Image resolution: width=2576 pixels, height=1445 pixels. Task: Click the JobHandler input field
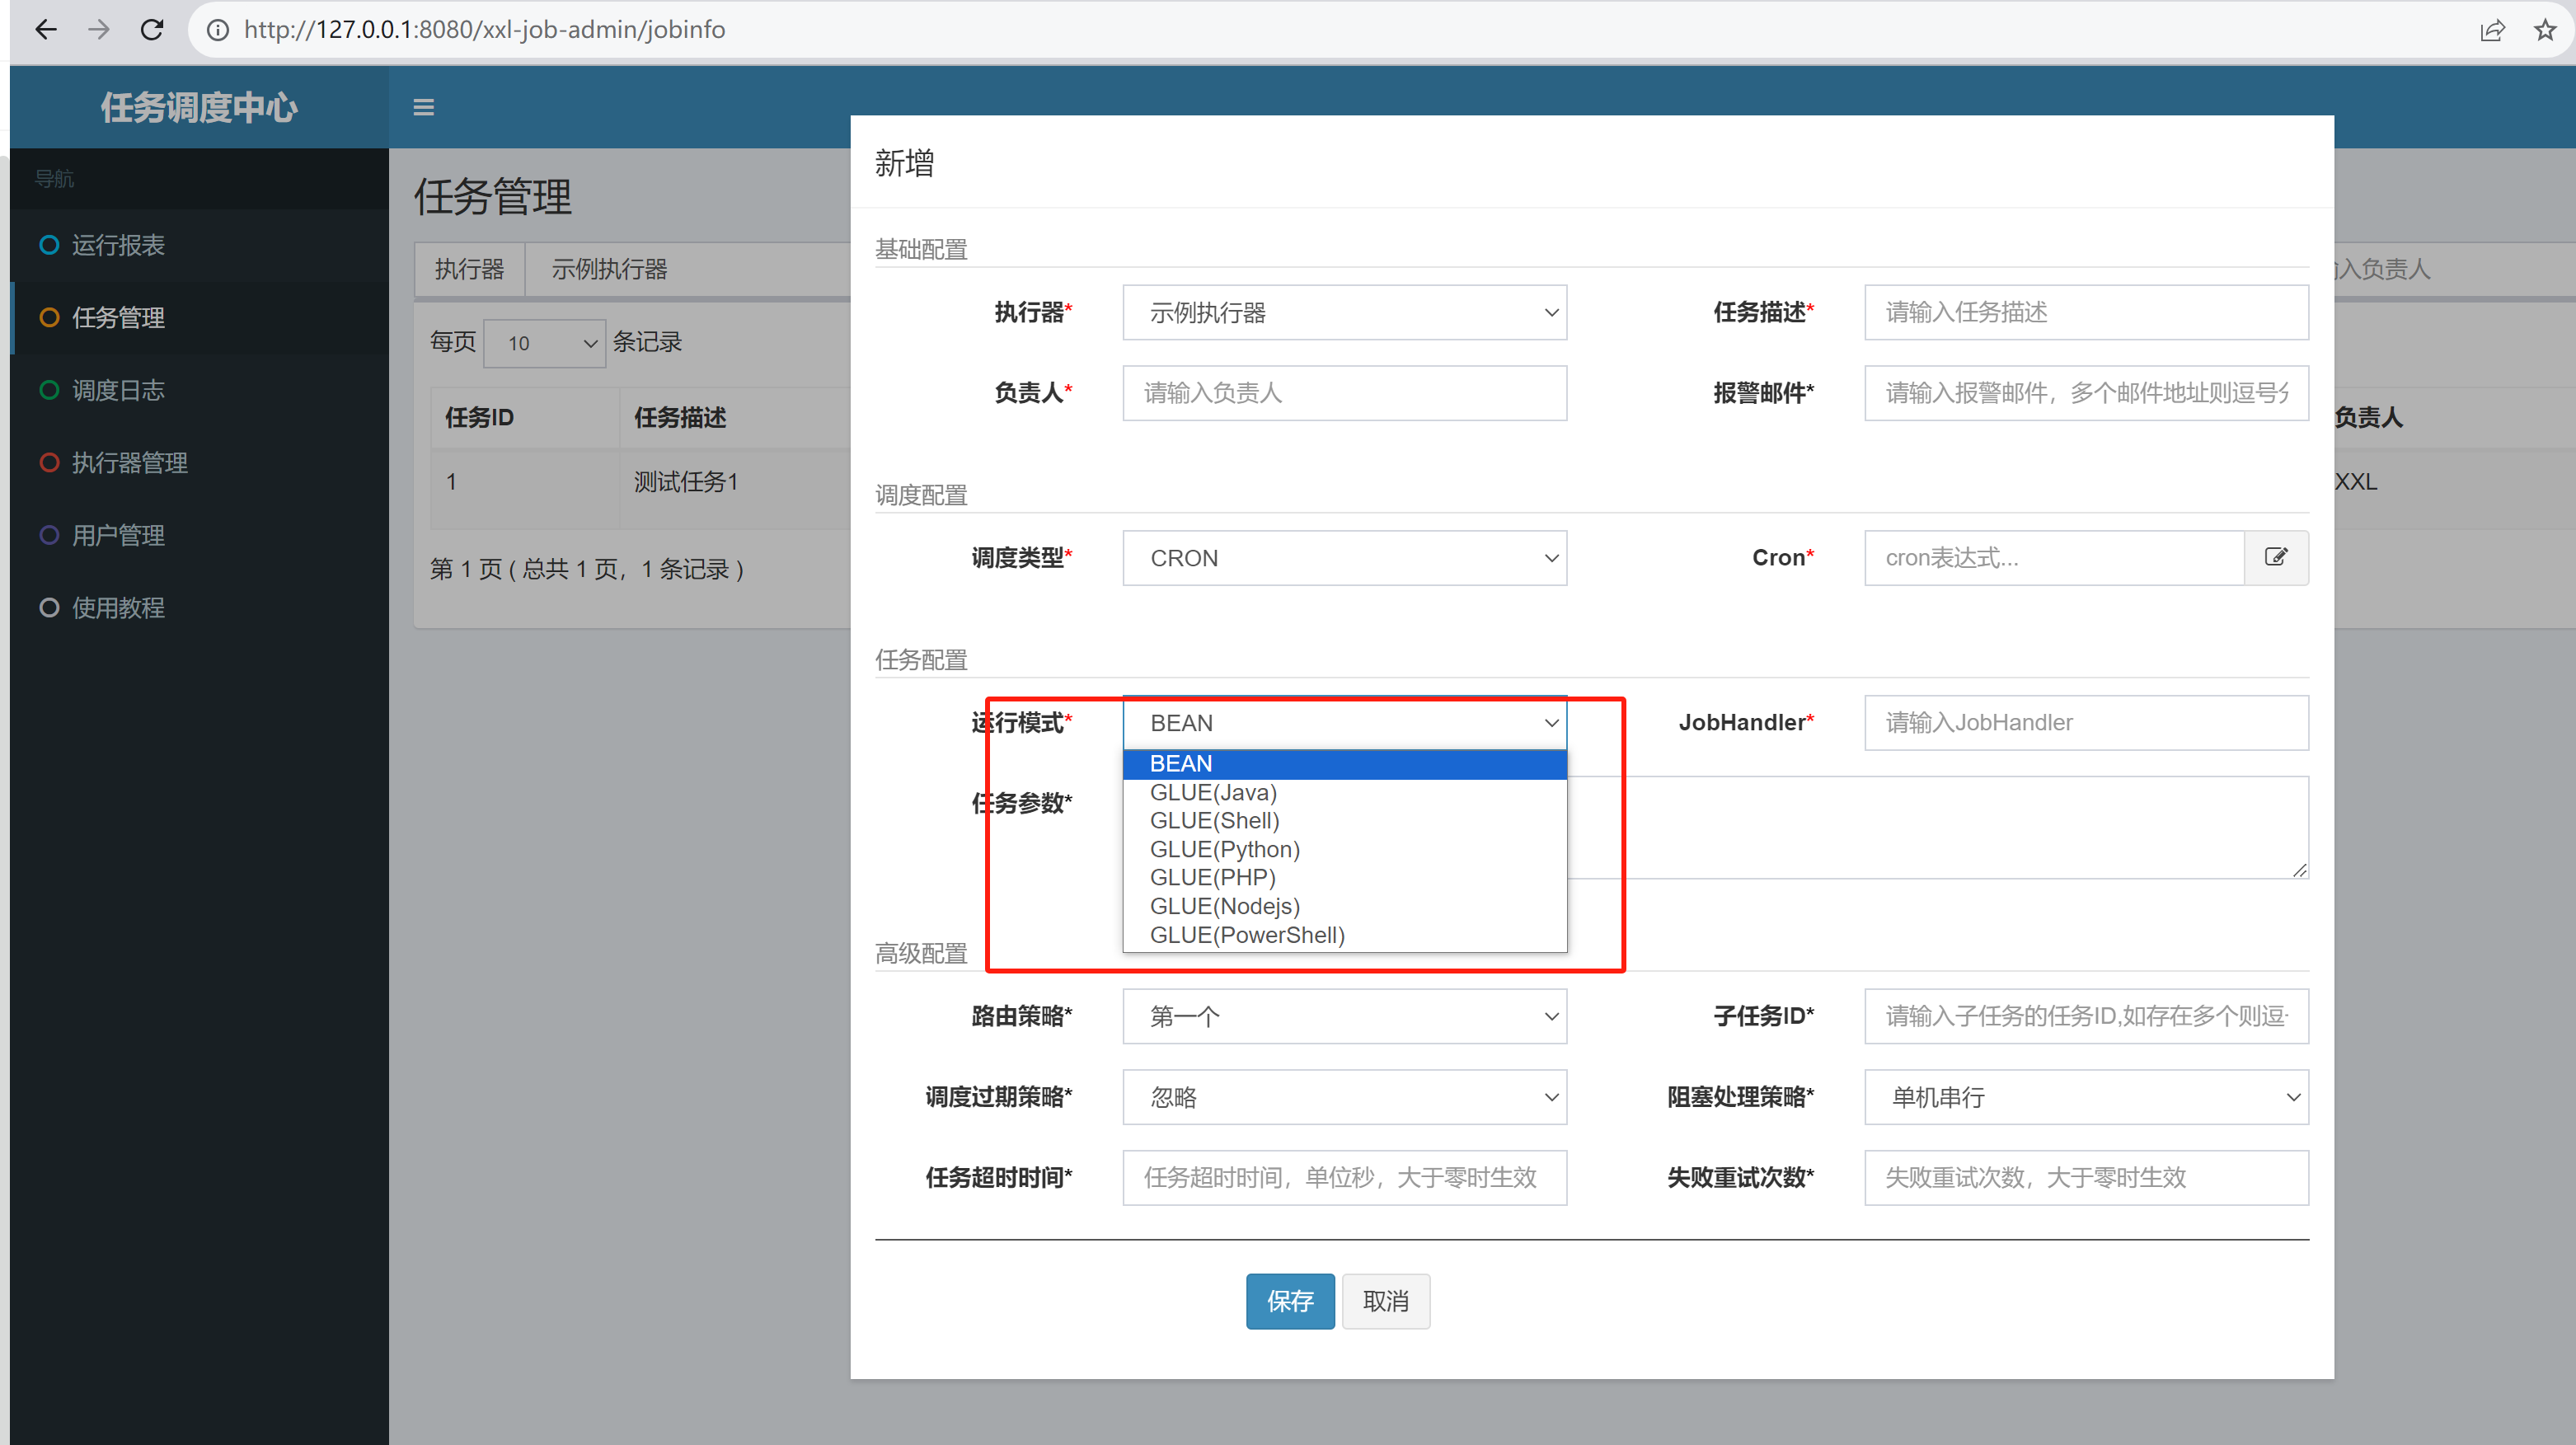[x=2085, y=722]
